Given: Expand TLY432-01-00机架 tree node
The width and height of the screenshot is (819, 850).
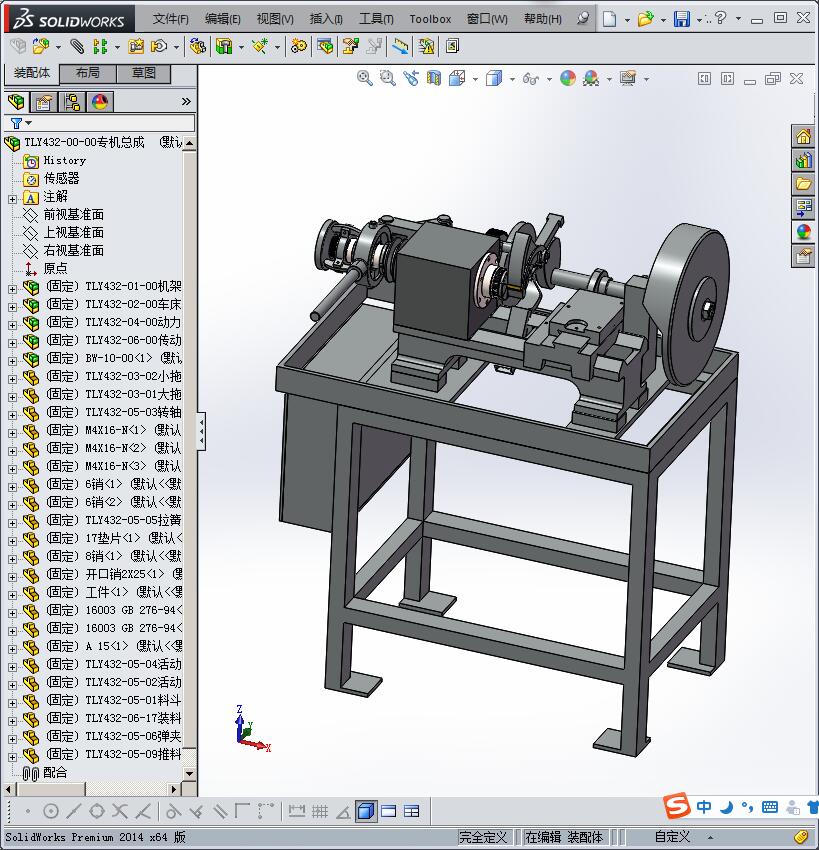Looking at the screenshot, I should (x=12, y=289).
